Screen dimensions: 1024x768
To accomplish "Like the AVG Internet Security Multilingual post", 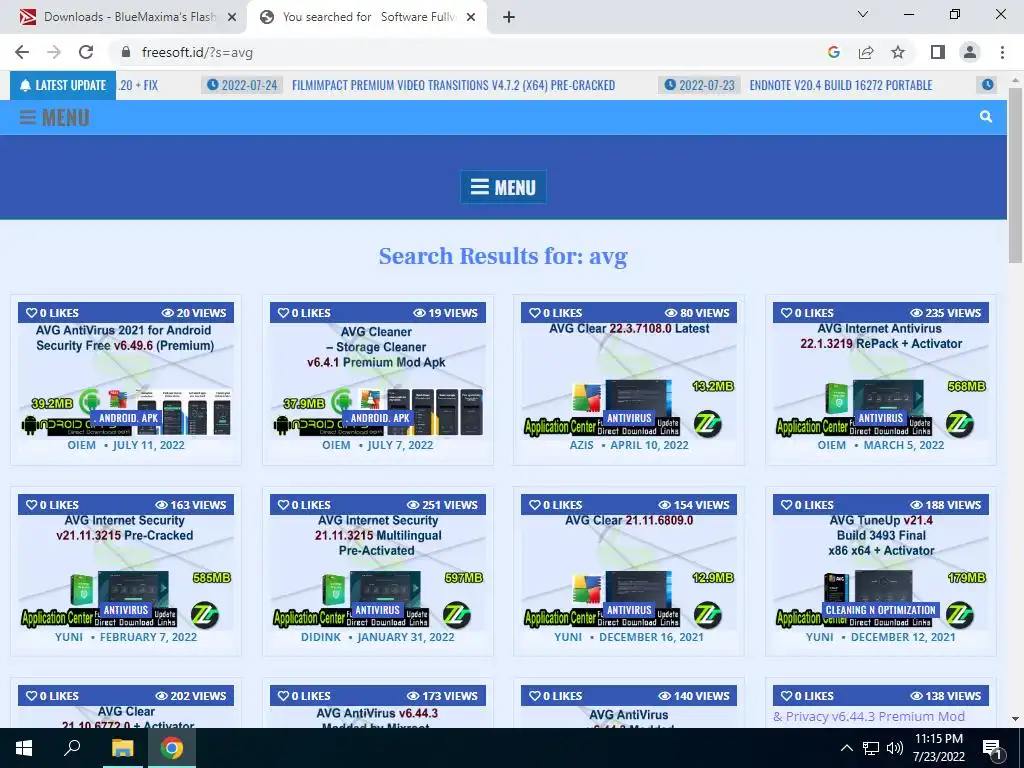I will 304,505.
